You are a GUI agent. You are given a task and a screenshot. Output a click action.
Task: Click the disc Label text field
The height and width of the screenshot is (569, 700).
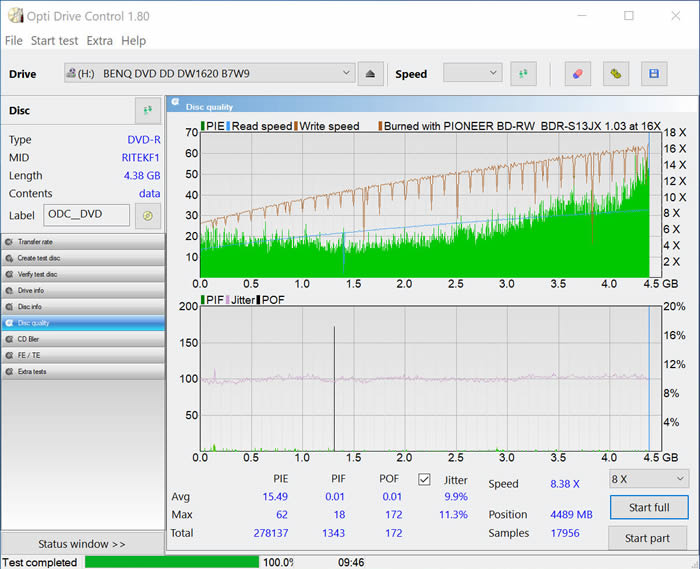coord(86,215)
